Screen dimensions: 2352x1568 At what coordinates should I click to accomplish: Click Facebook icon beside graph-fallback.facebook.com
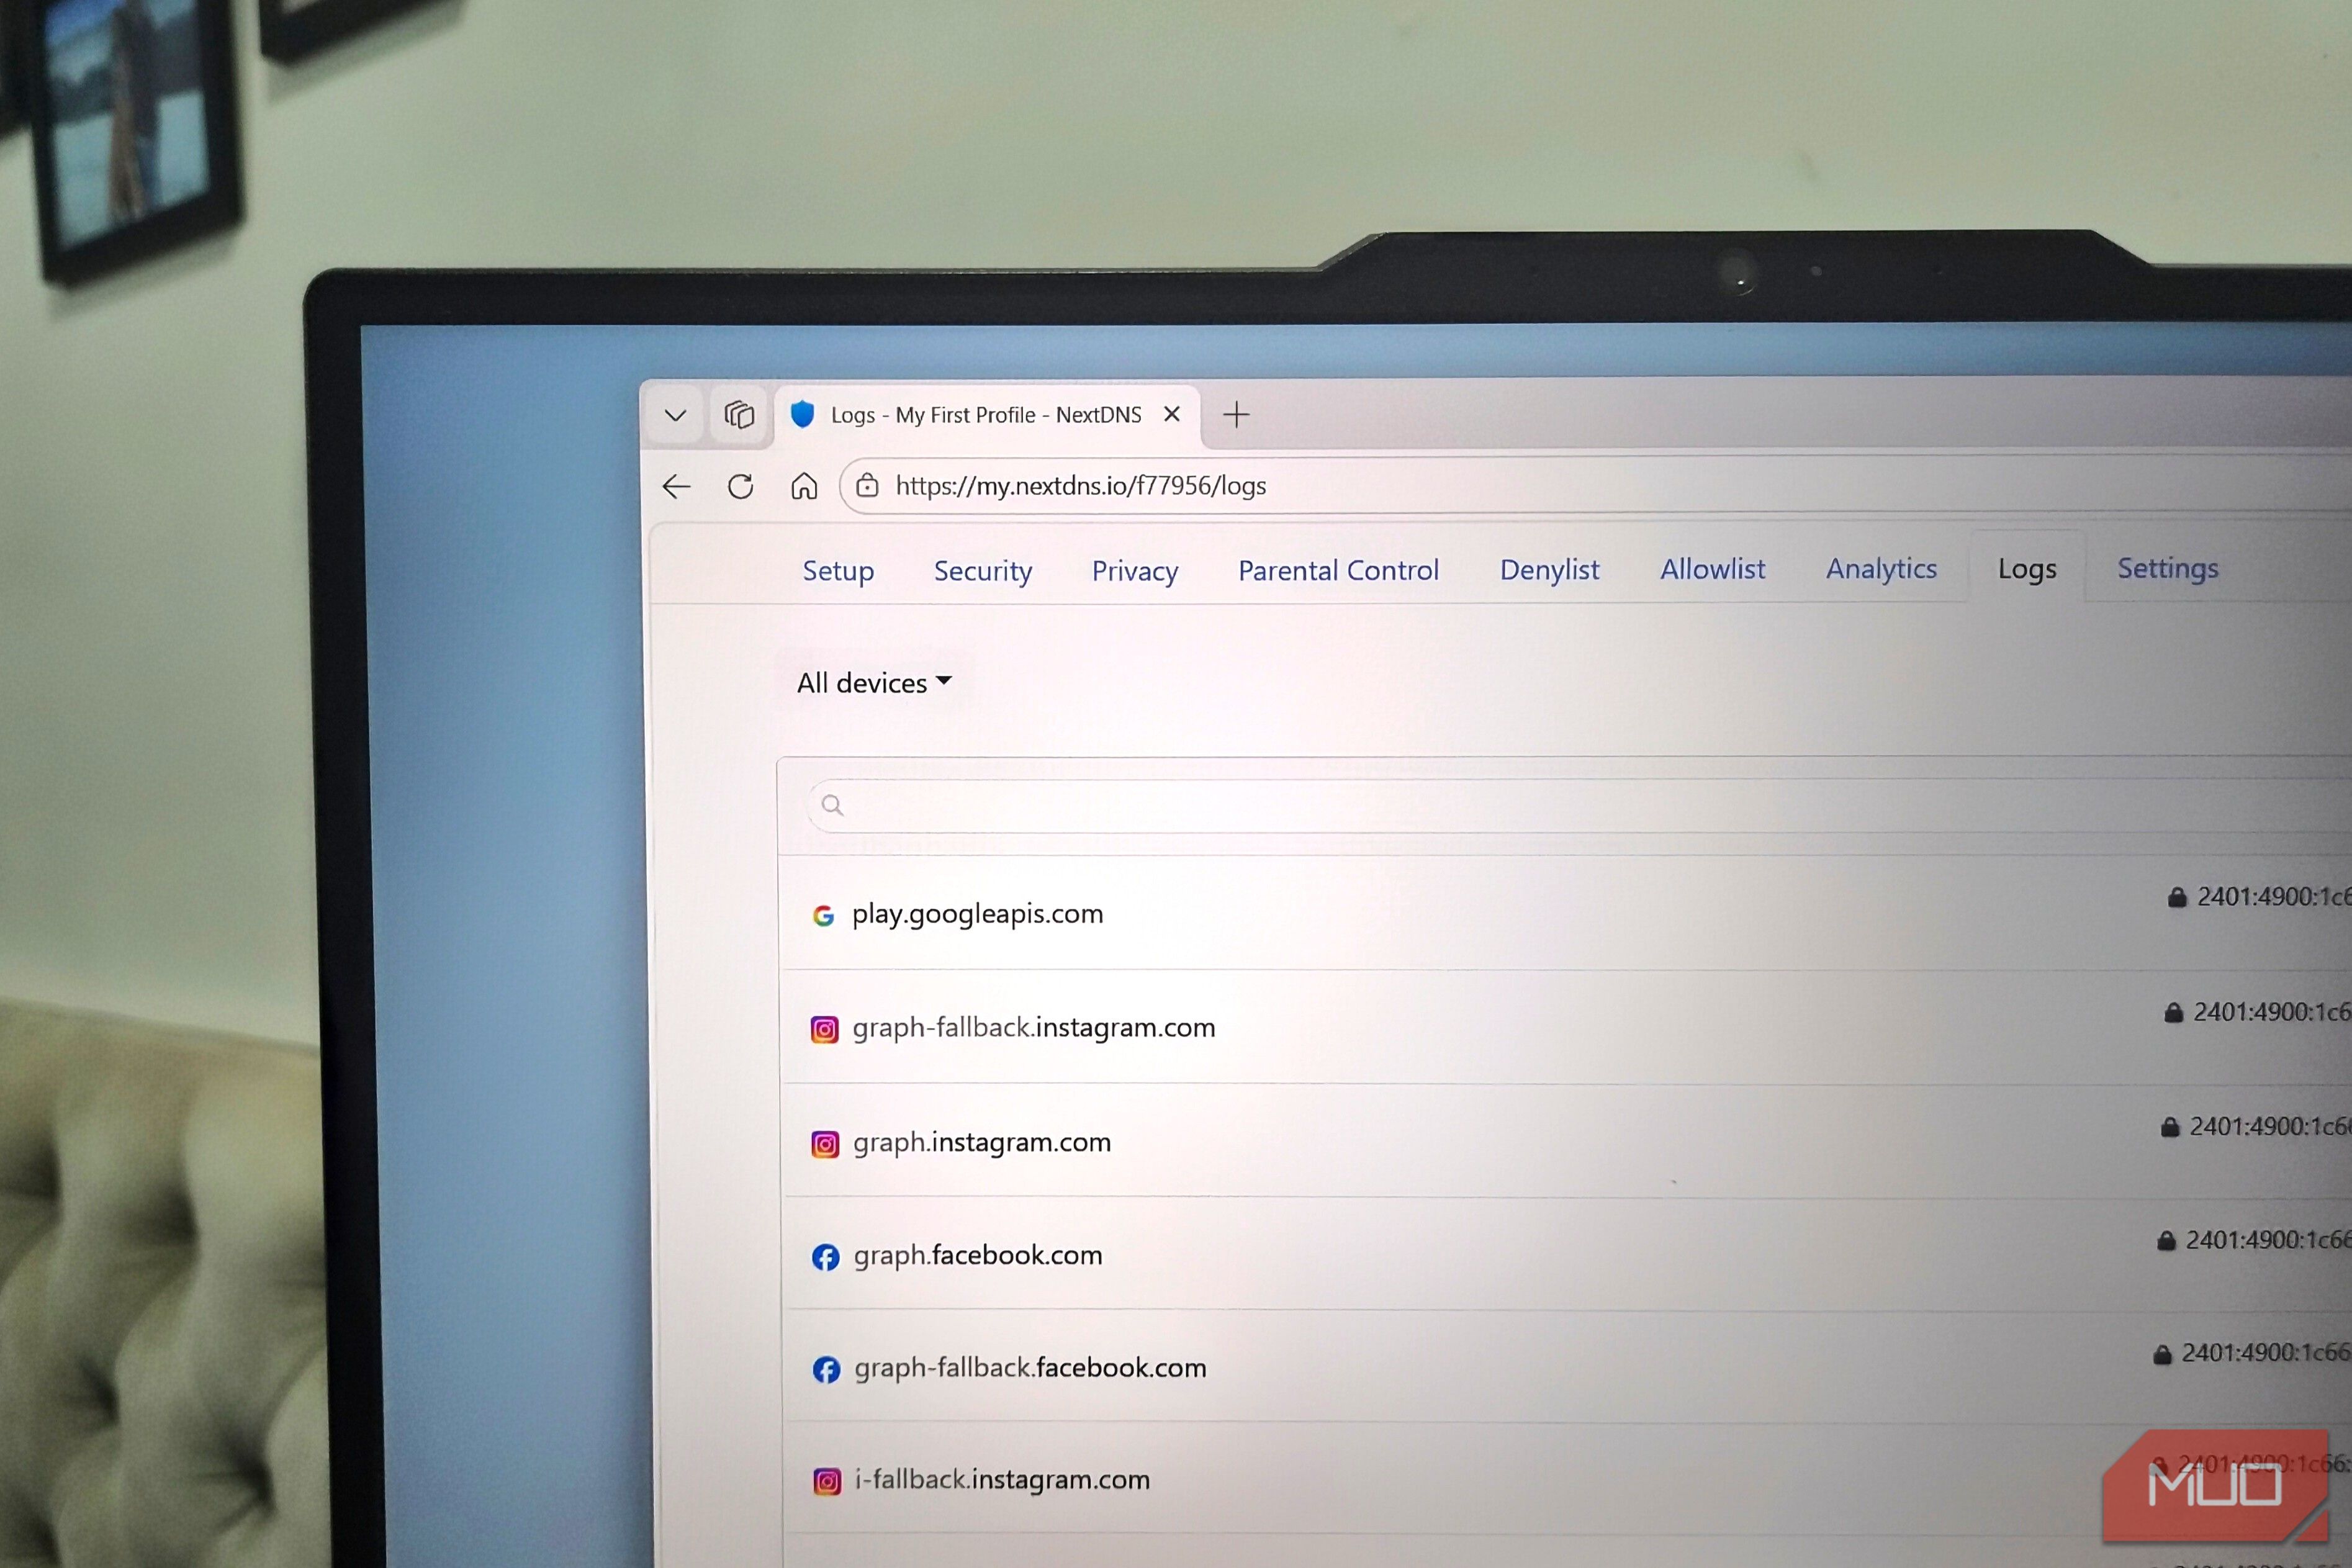[x=826, y=1369]
